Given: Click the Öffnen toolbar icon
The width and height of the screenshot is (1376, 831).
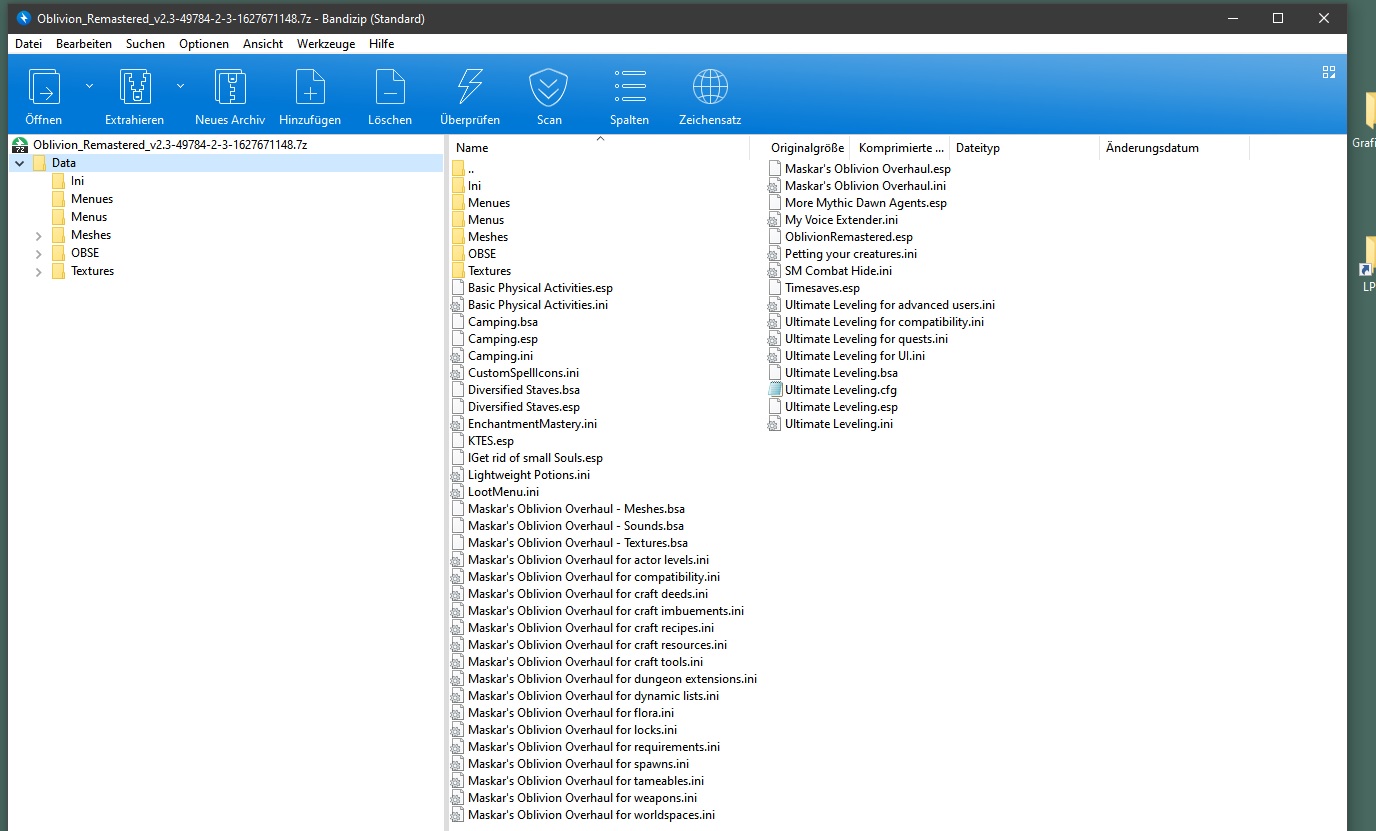Looking at the screenshot, I should [x=44, y=88].
